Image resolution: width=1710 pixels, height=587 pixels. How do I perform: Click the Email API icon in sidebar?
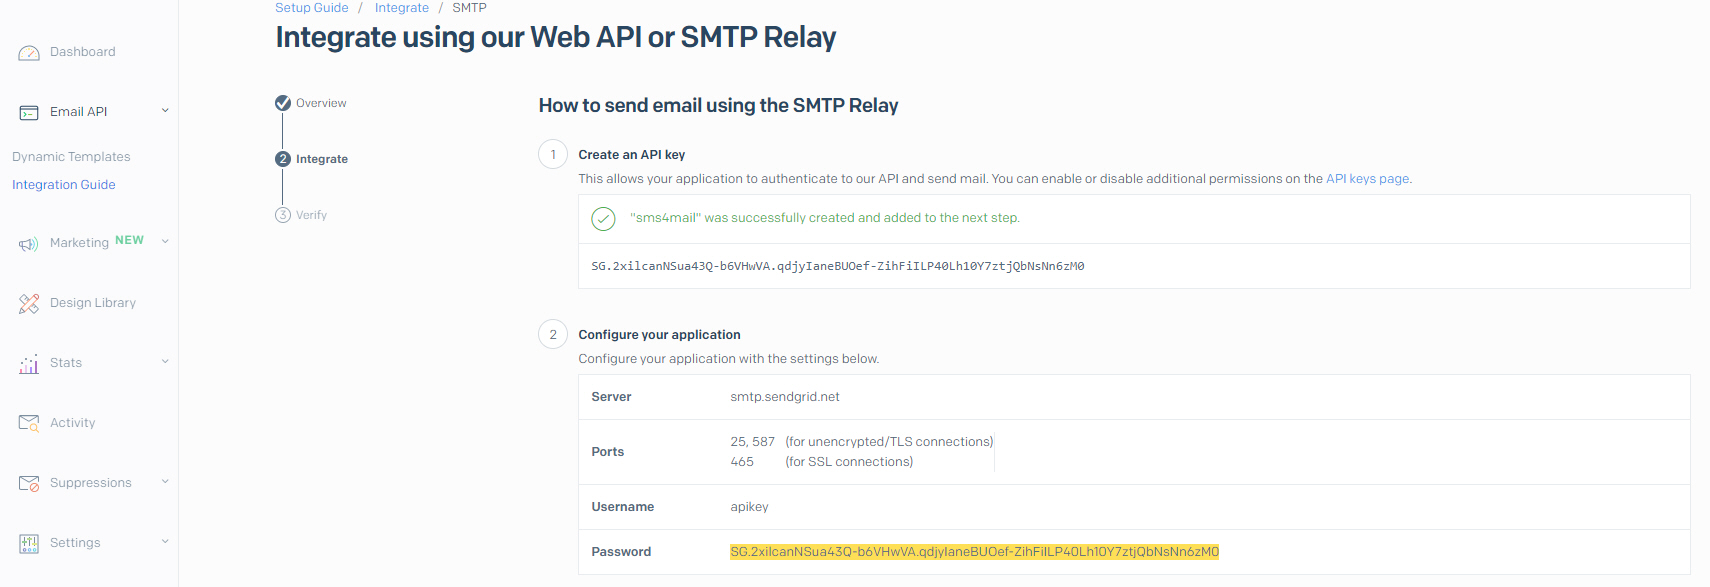coord(29,113)
